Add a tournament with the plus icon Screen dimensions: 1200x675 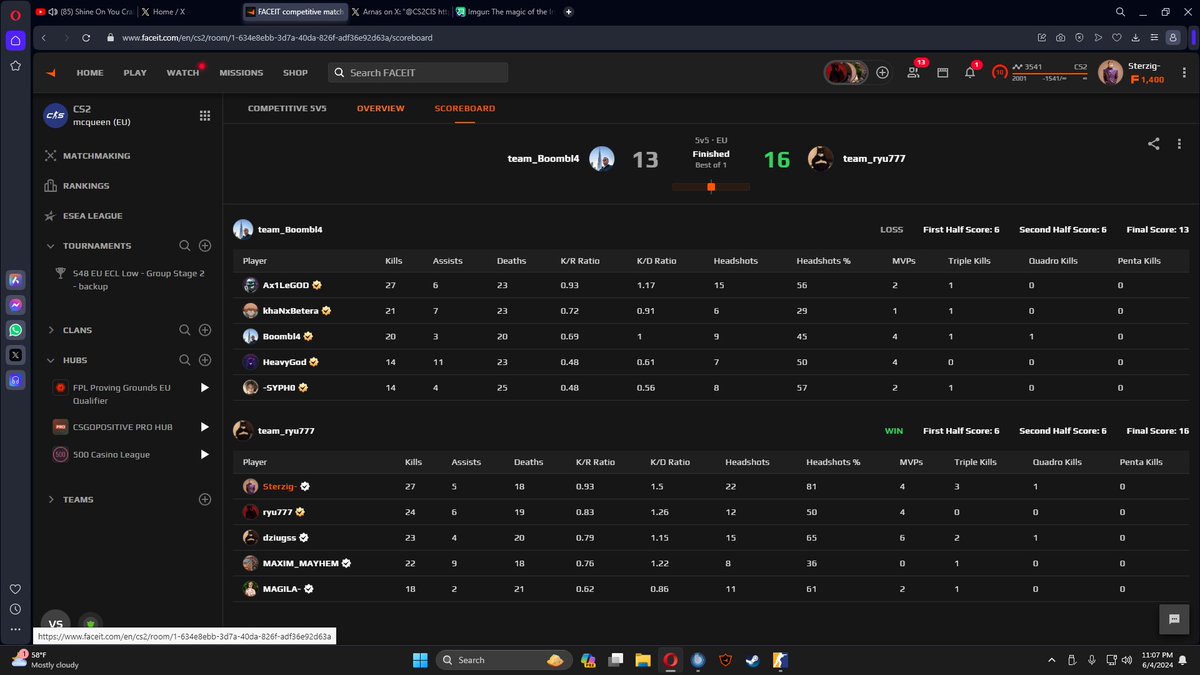pyautogui.click(x=205, y=246)
